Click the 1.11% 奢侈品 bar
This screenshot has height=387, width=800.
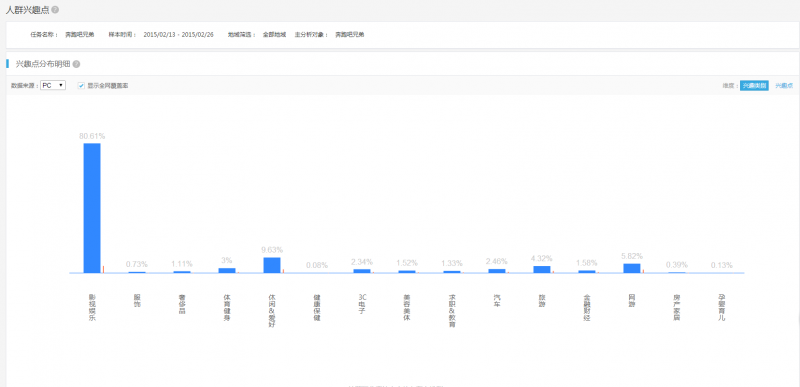(182, 272)
